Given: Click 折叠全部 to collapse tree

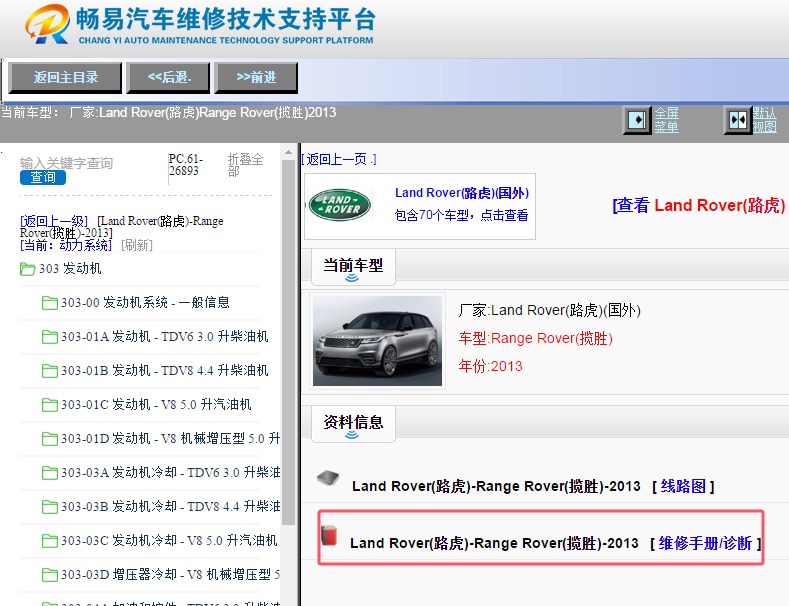Looking at the screenshot, I should click(x=245, y=165).
